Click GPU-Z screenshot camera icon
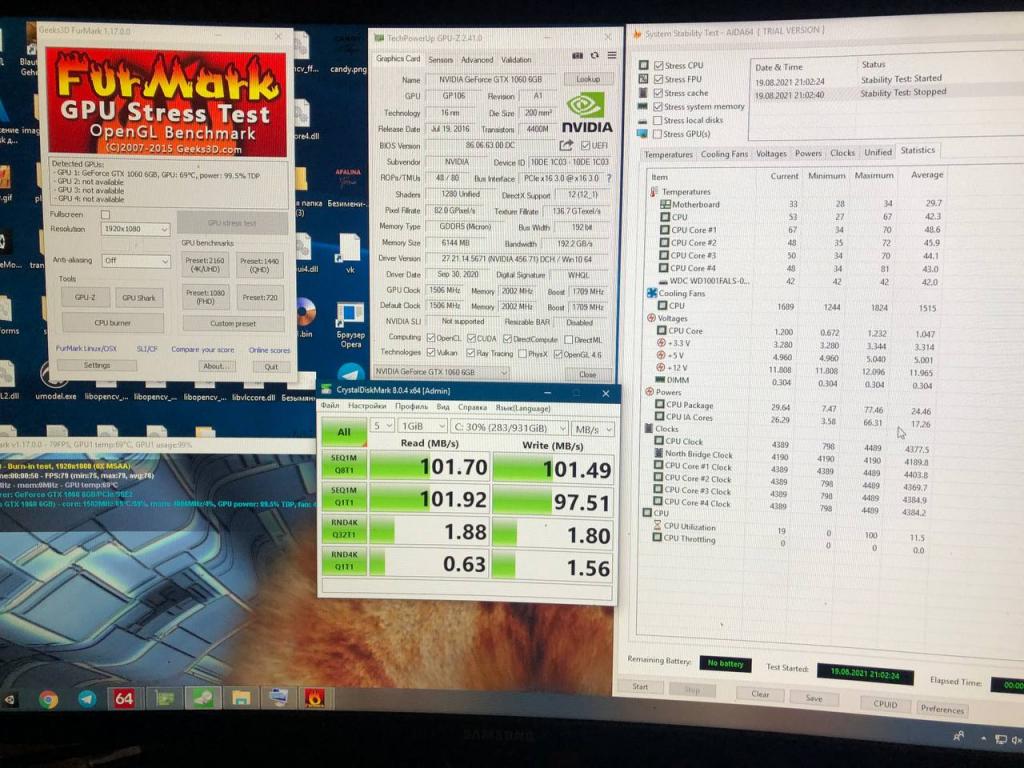 tap(577, 56)
